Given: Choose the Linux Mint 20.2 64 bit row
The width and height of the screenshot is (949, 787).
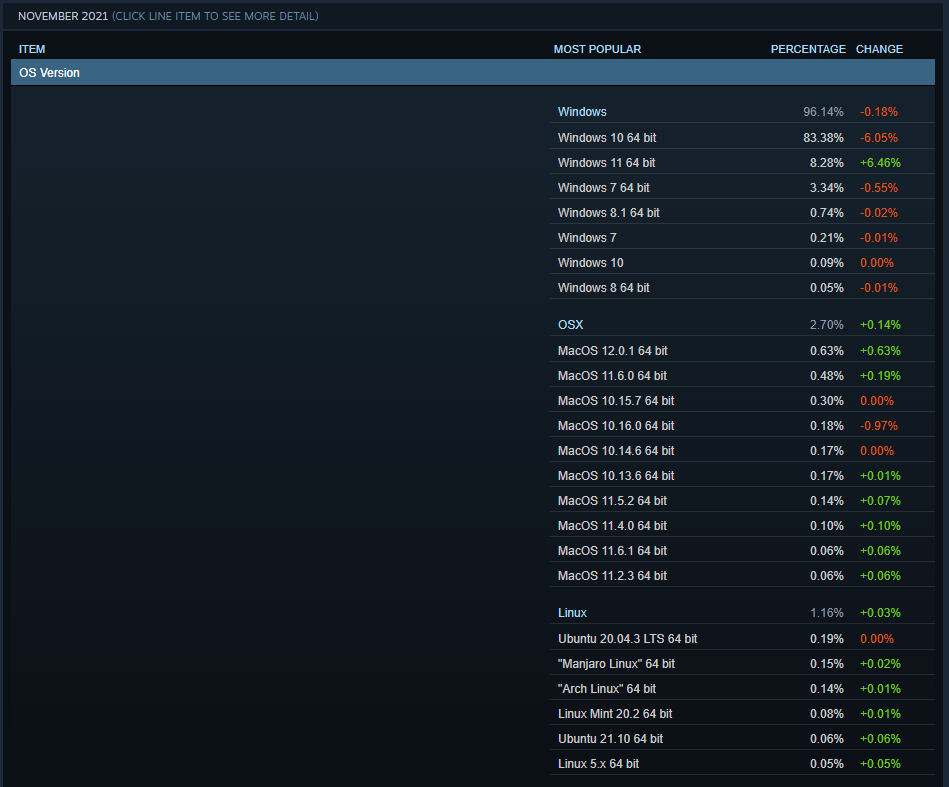Looking at the screenshot, I should 742,714.
